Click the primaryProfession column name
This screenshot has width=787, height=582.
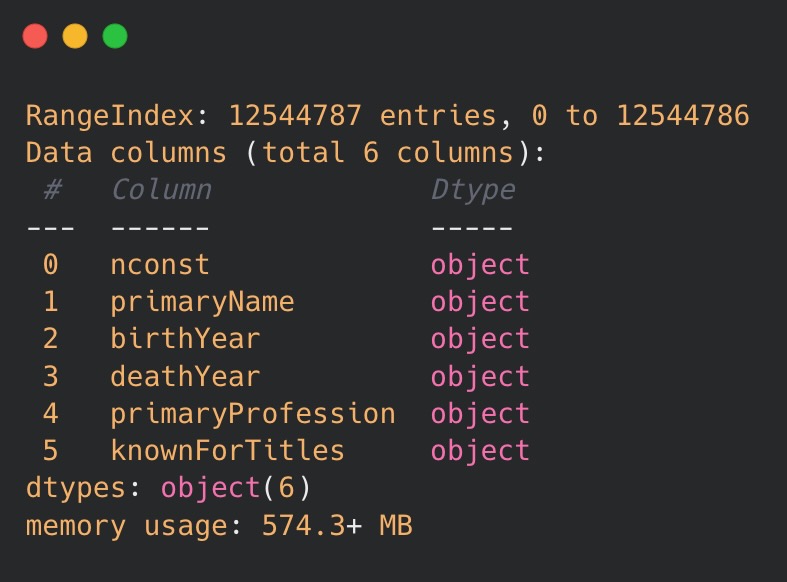click(x=253, y=414)
